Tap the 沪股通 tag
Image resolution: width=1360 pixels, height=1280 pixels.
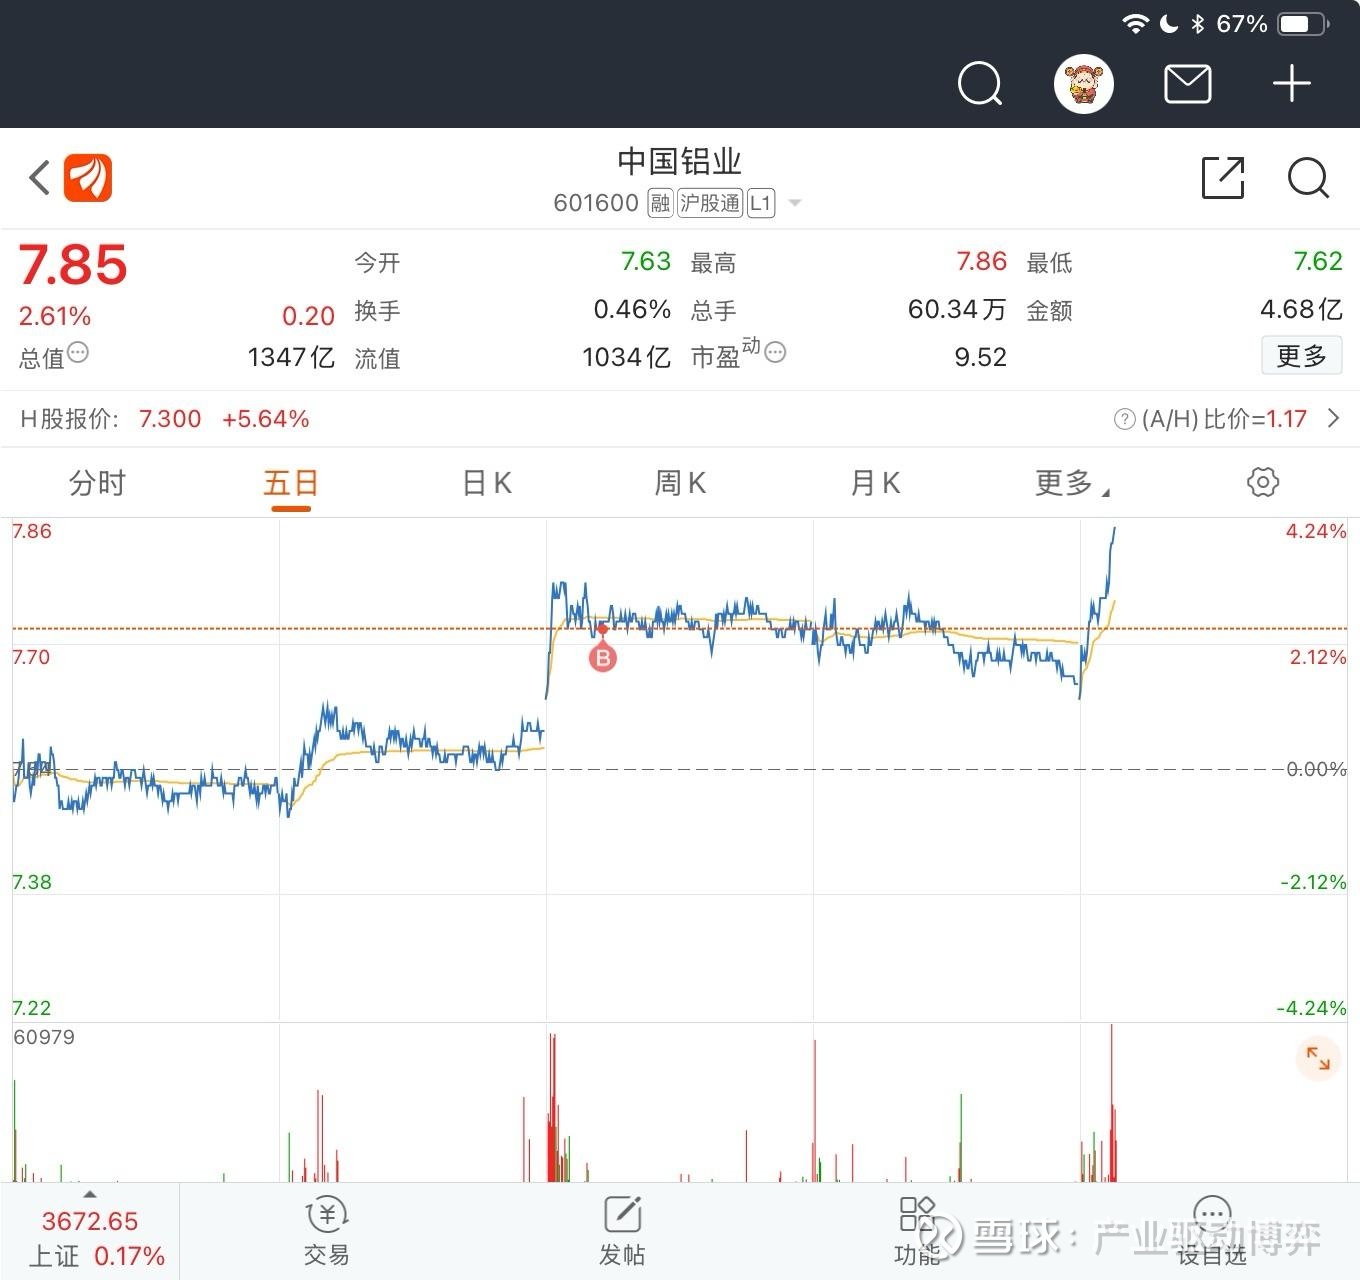coord(710,203)
